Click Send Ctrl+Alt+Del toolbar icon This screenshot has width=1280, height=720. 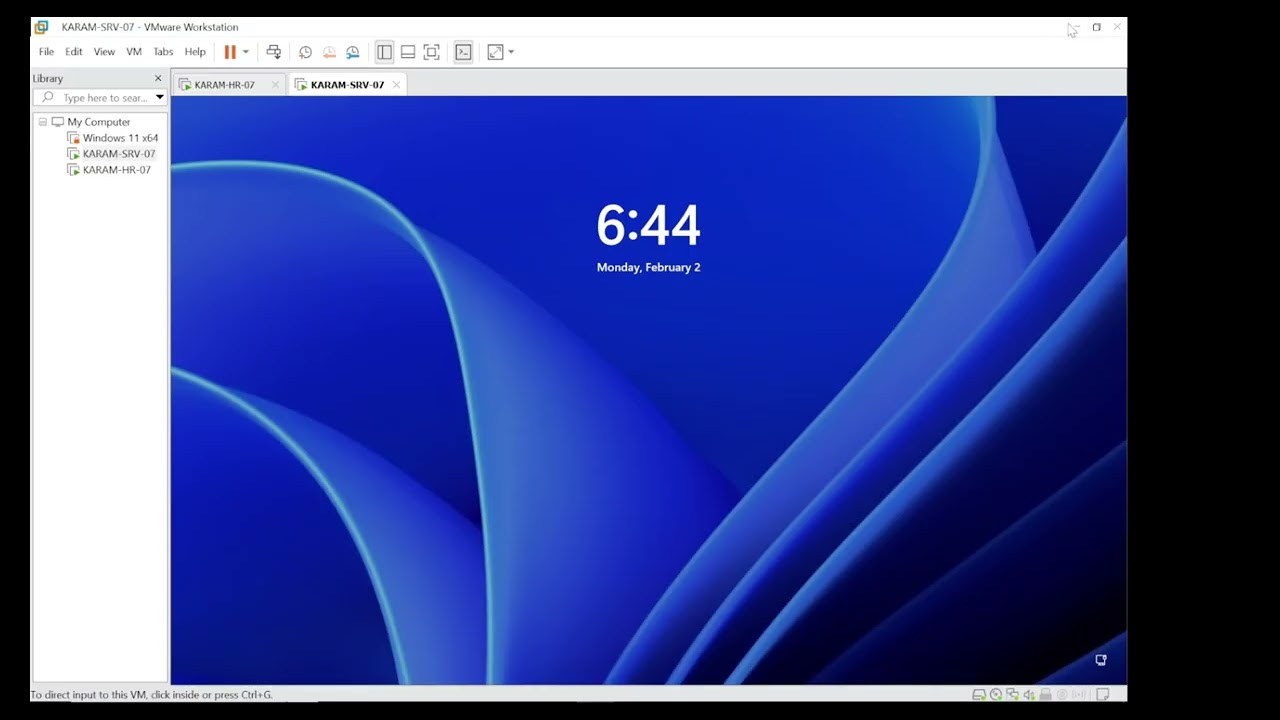273,52
